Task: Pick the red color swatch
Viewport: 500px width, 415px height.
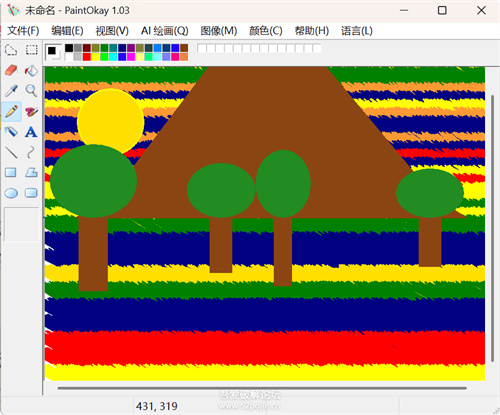Action: (87, 57)
